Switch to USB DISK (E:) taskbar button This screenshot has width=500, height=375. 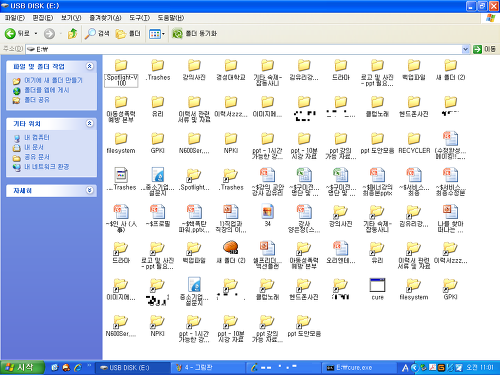[x=133, y=368]
